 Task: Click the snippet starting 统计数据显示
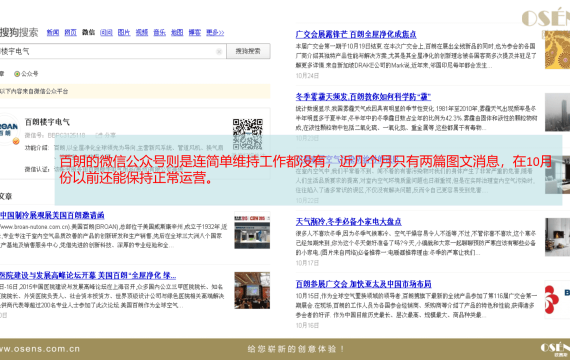[x=416, y=118]
